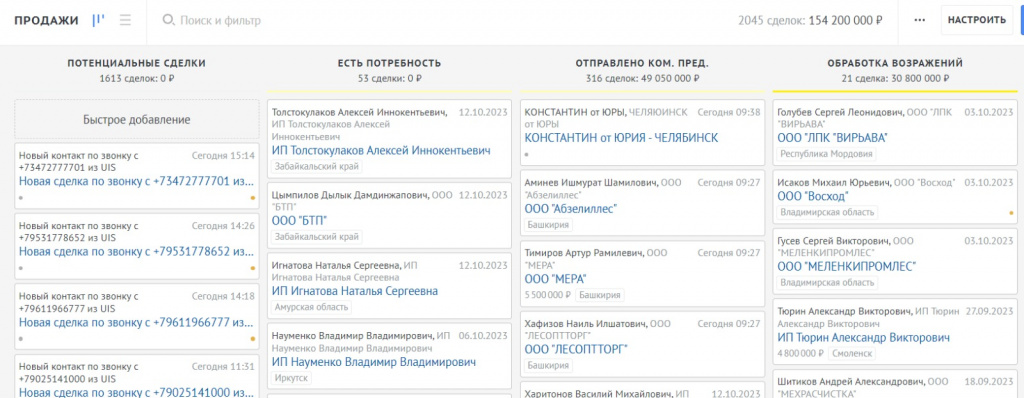The width and height of the screenshot is (1024, 398).
Task: Click Забайкальский край tag on ООО "БТП" card
Action: pos(317,237)
